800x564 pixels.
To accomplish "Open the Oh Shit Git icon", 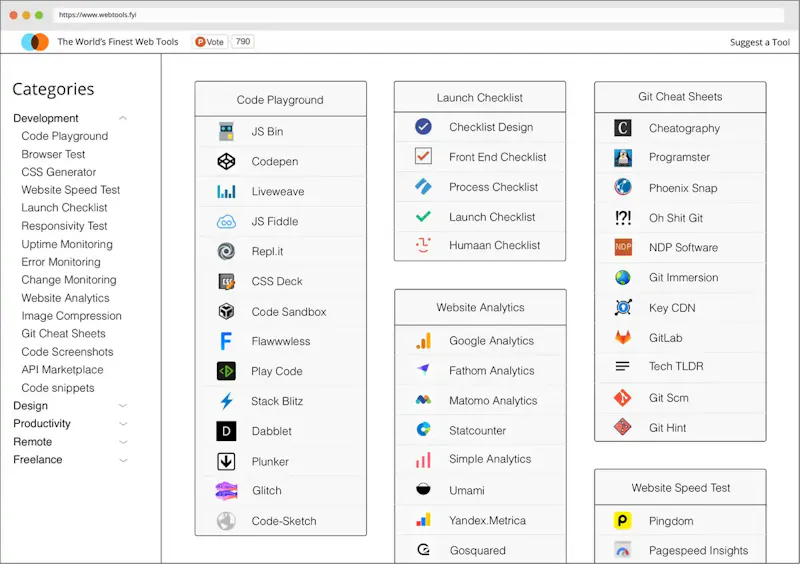I will [x=622, y=218].
